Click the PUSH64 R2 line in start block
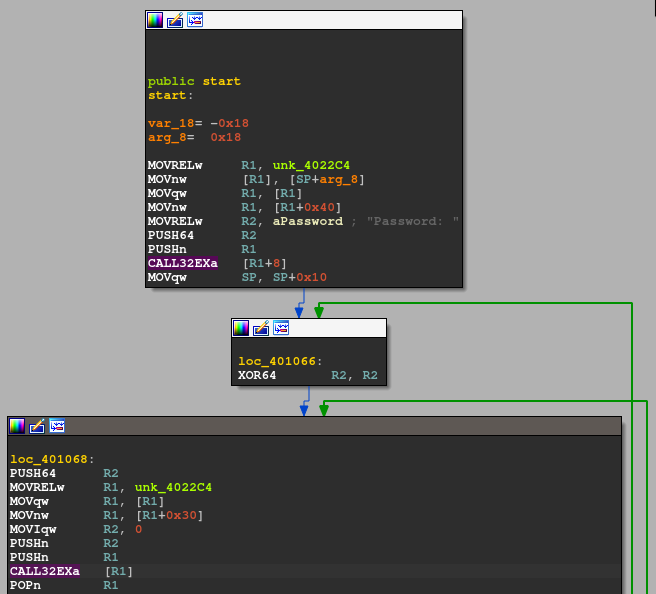 (202, 235)
